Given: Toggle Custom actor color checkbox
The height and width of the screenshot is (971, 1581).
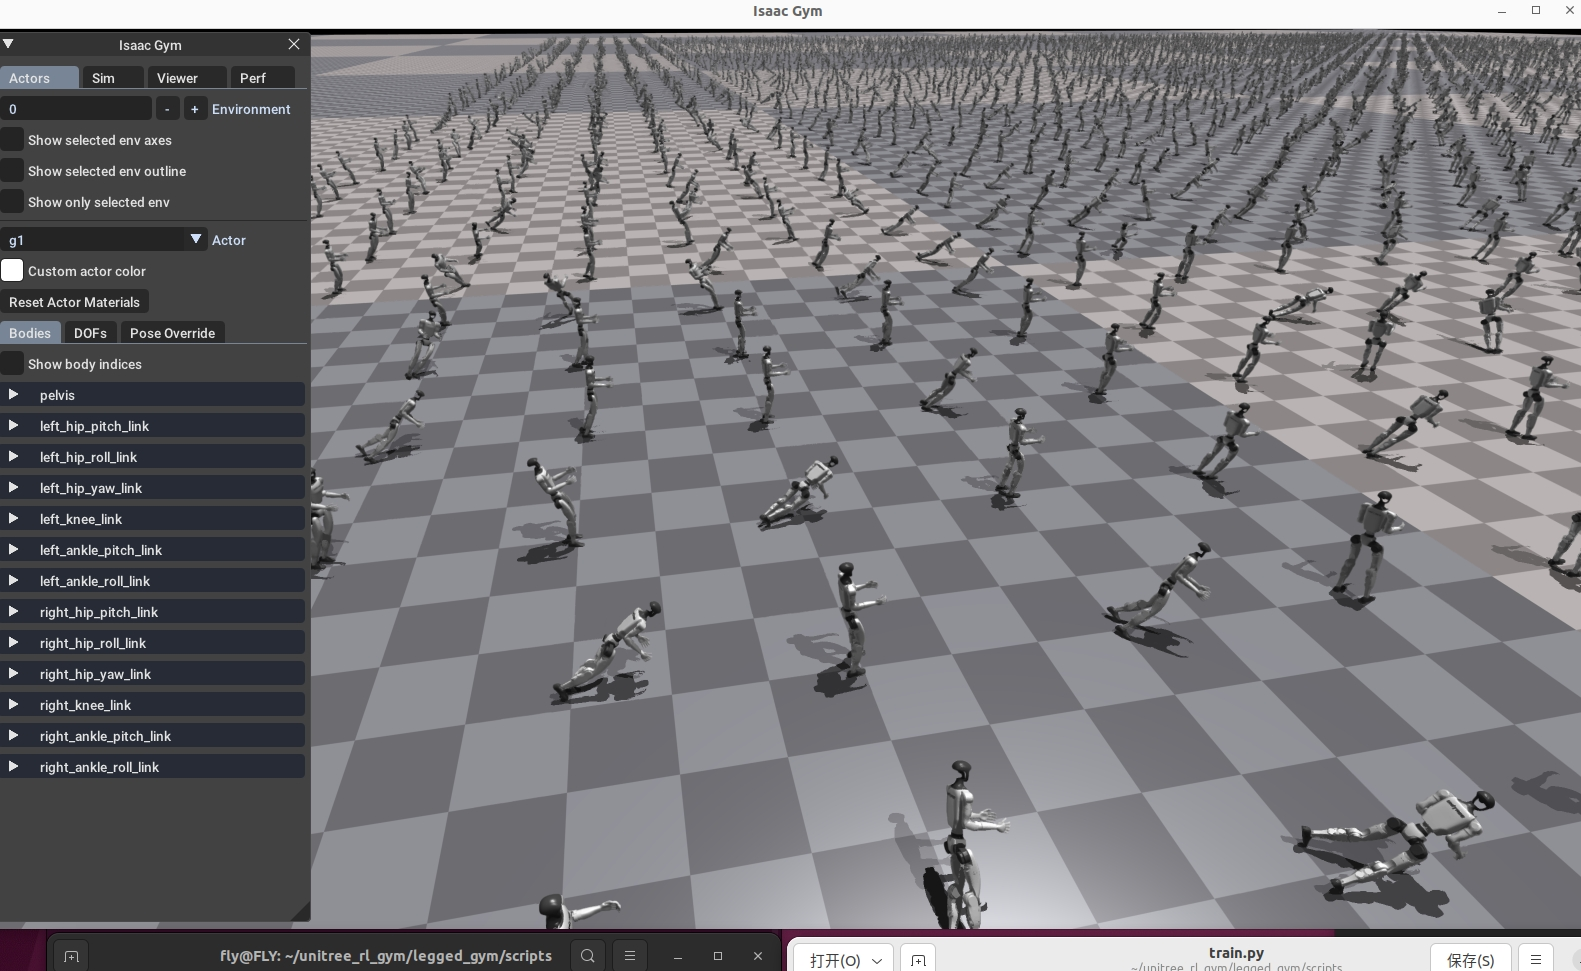Looking at the screenshot, I should [x=12, y=271].
